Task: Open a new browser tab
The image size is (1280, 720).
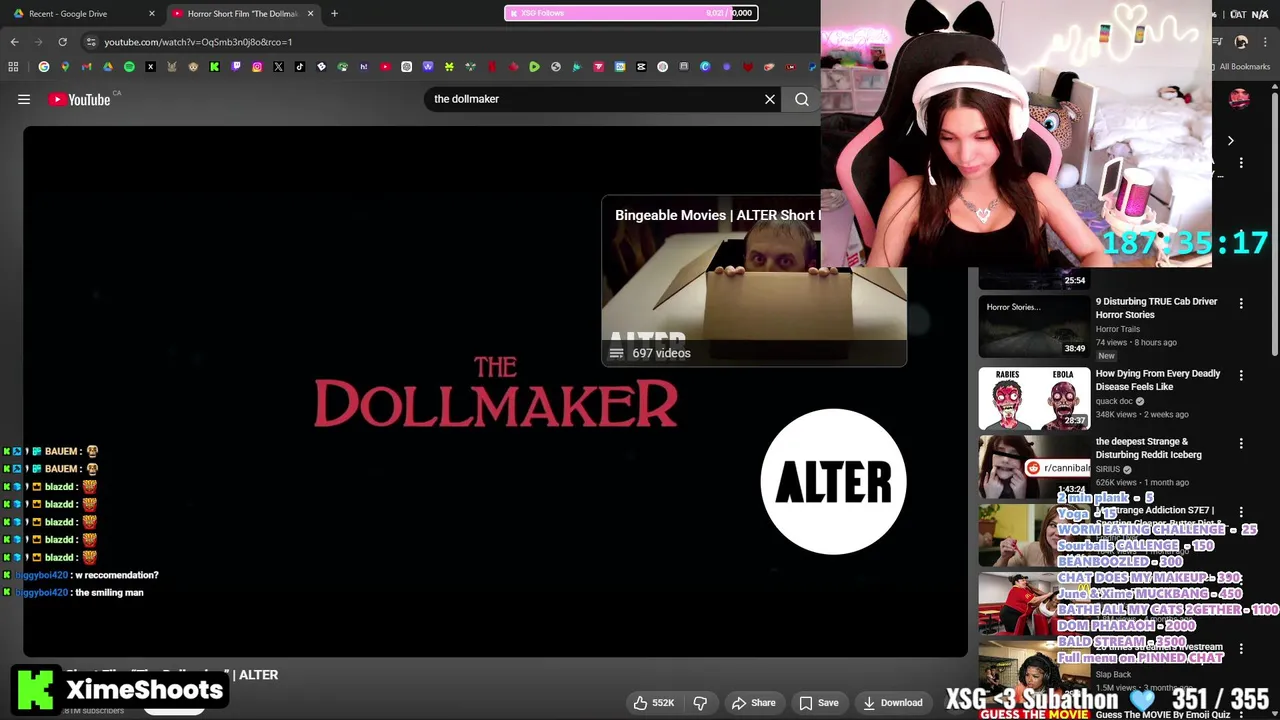Action: click(x=334, y=14)
